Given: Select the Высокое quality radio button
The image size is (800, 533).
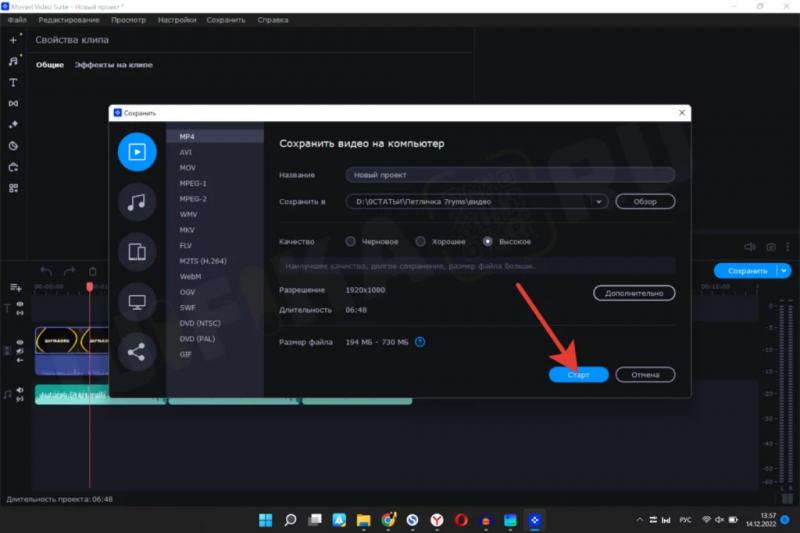Looking at the screenshot, I should click(x=488, y=242).
